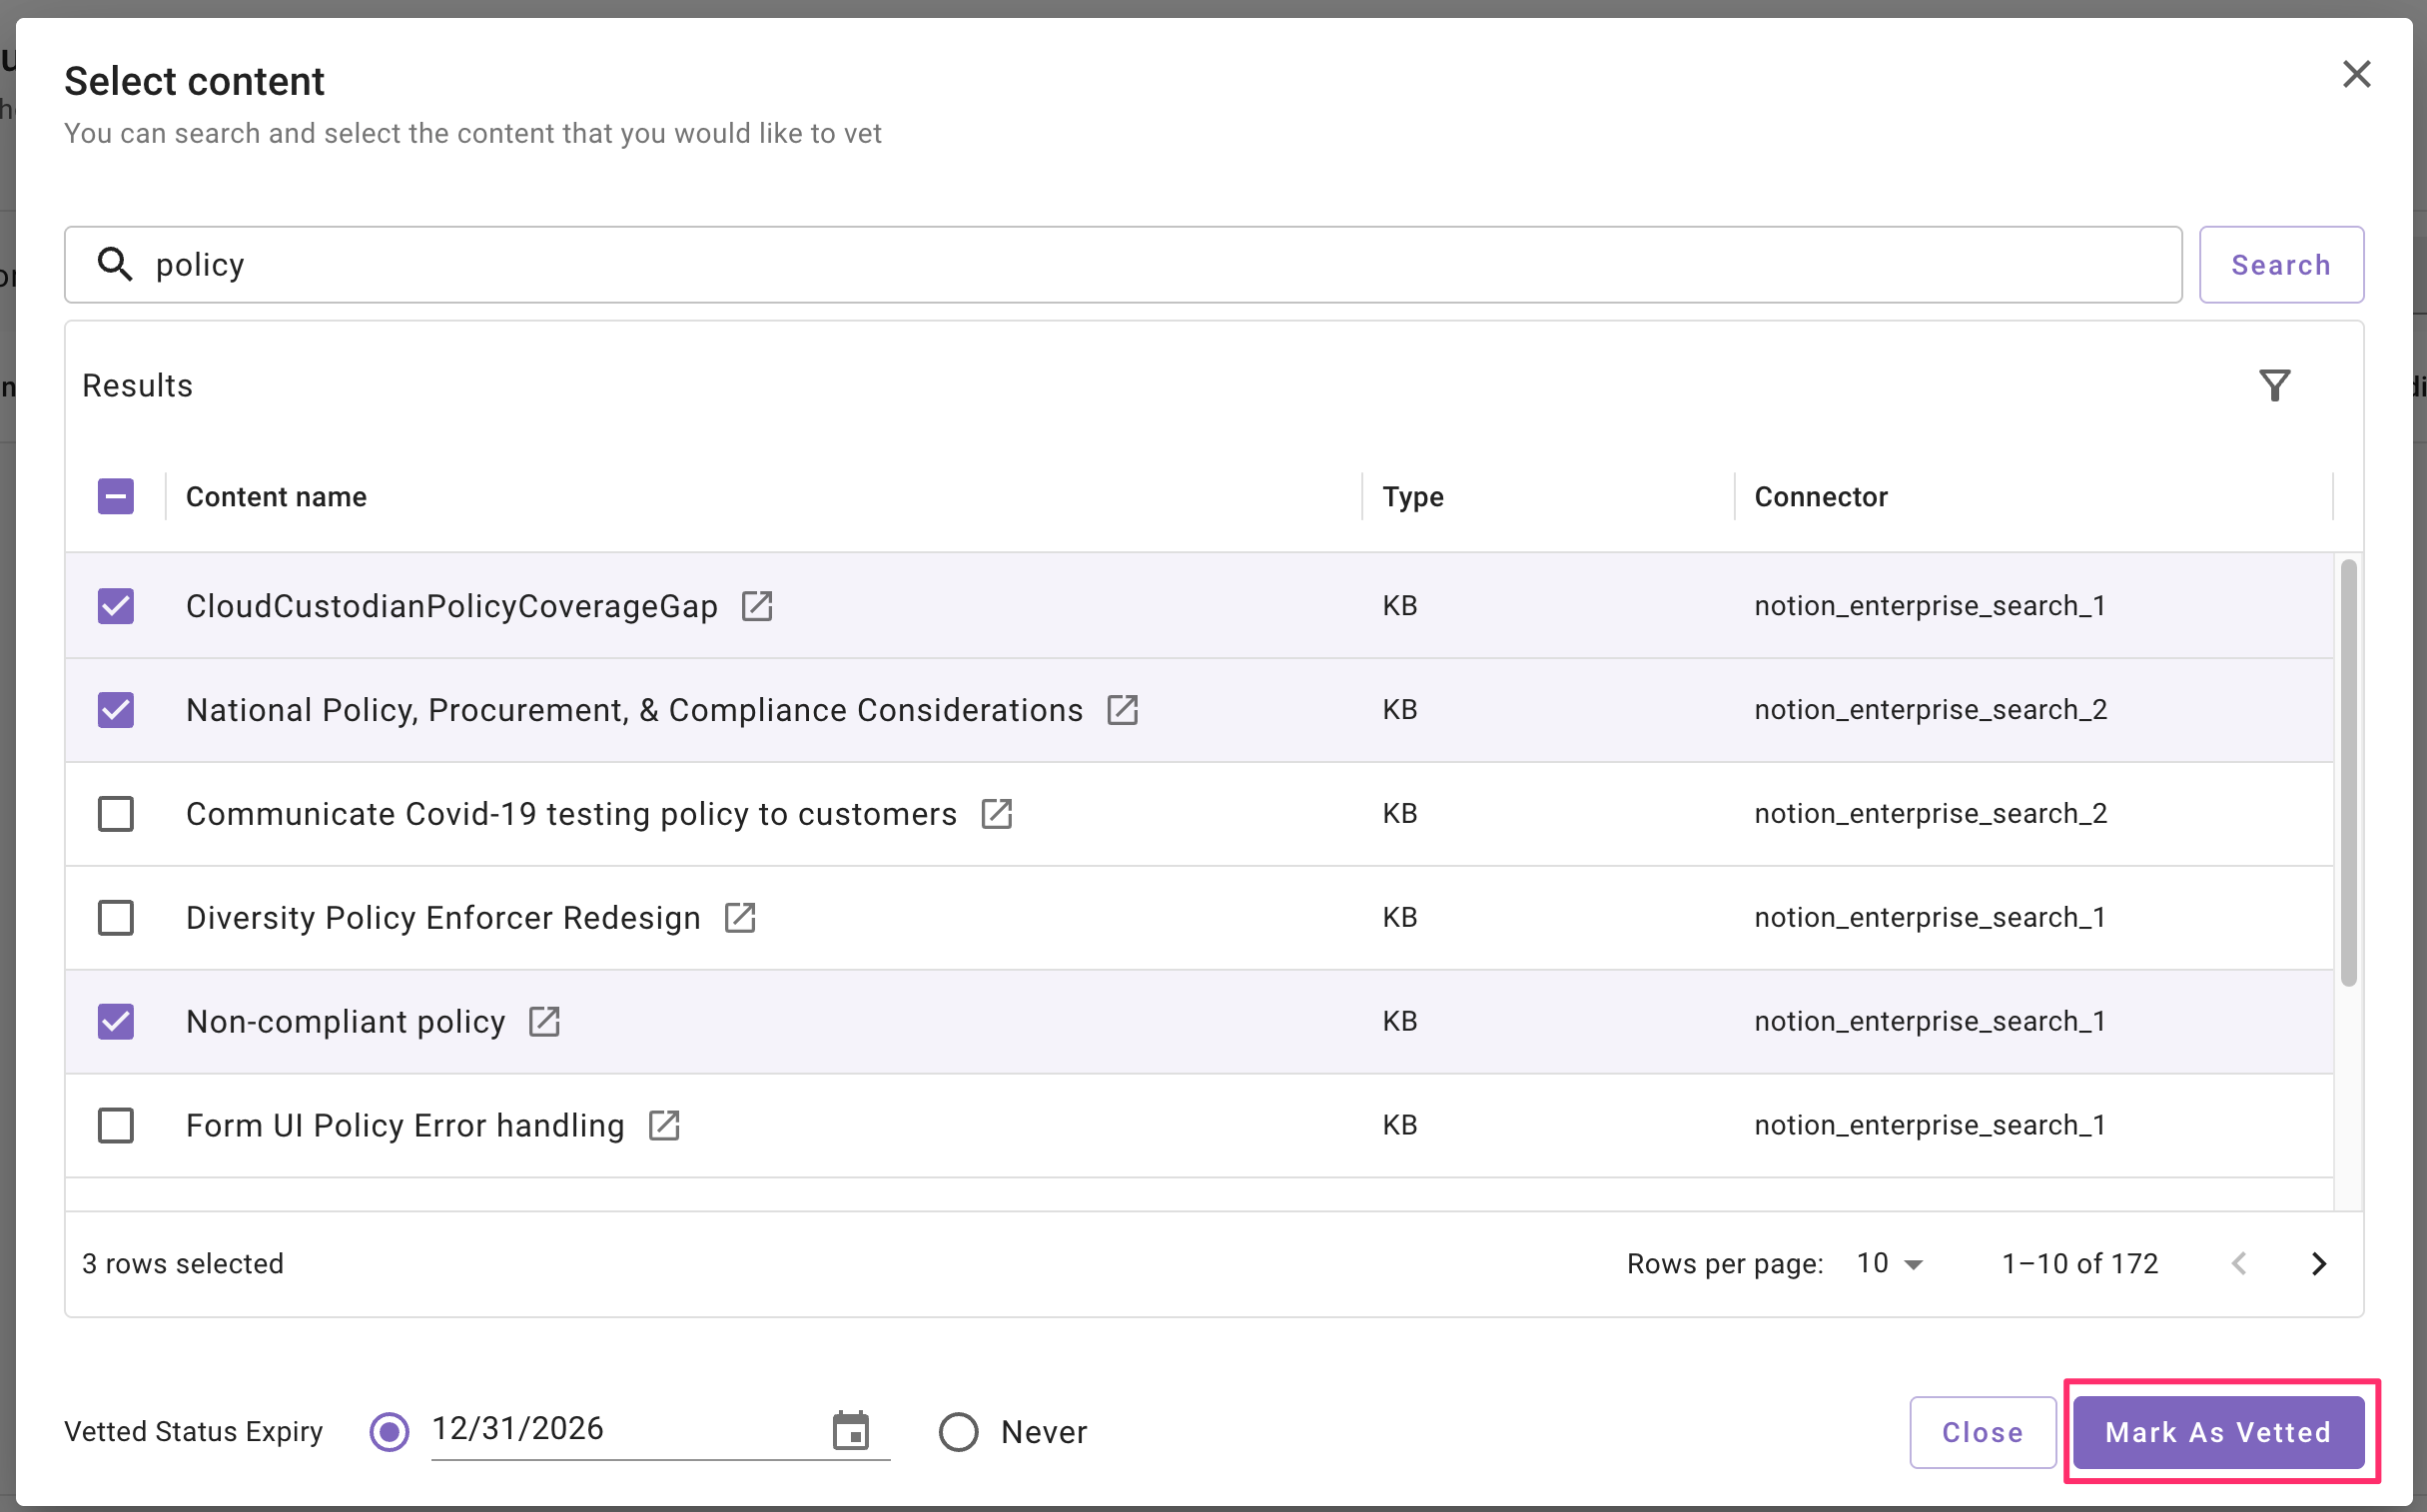This screenshot has height=1512, width=2427.
Task: Open the expiry date calendar picker
Action: (851, 1430)
